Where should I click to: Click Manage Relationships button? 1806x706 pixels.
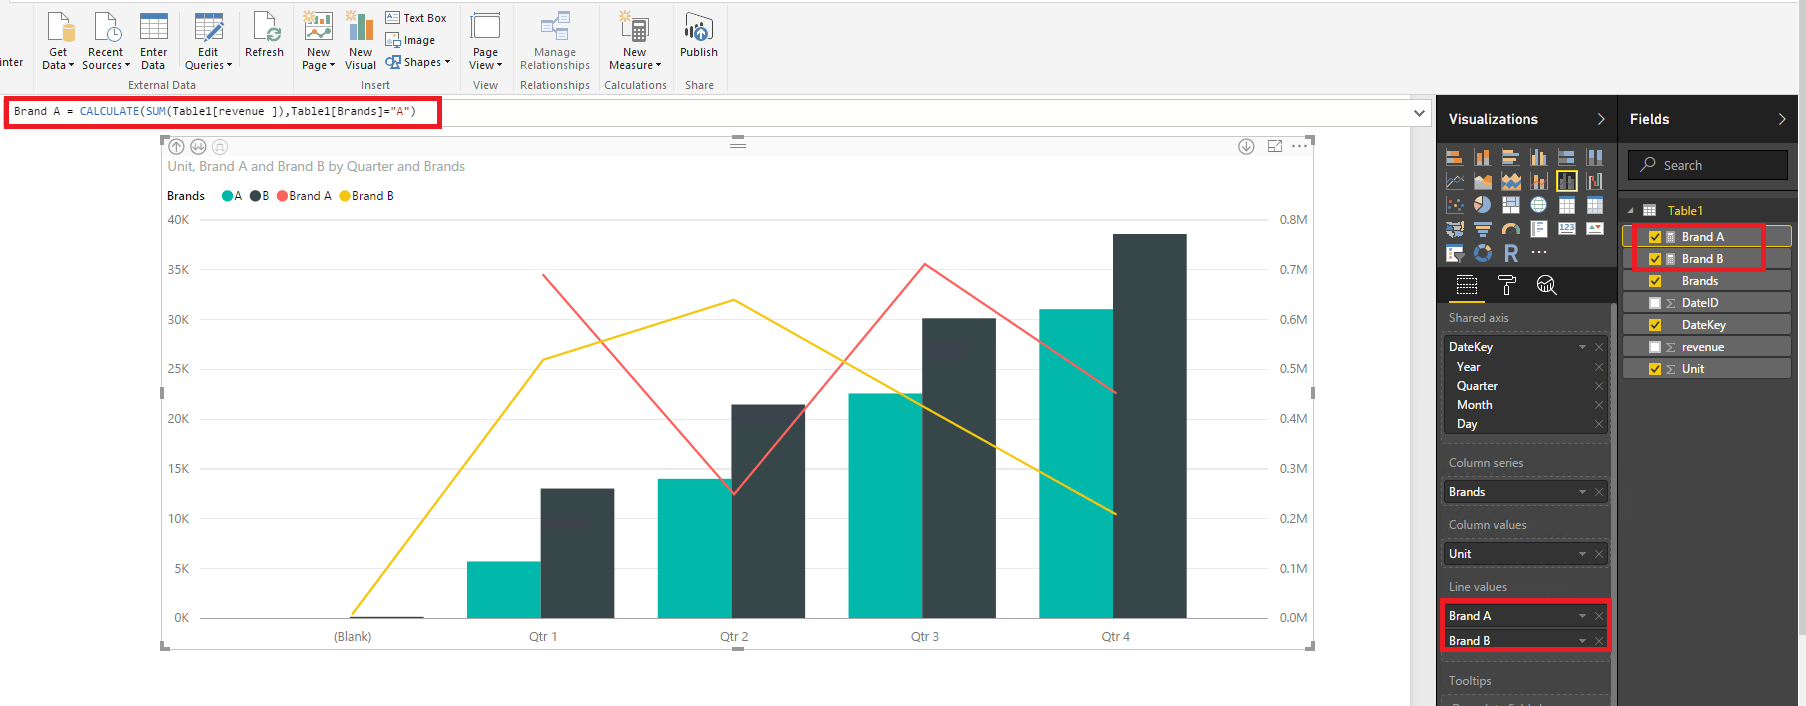click(555, 41)
